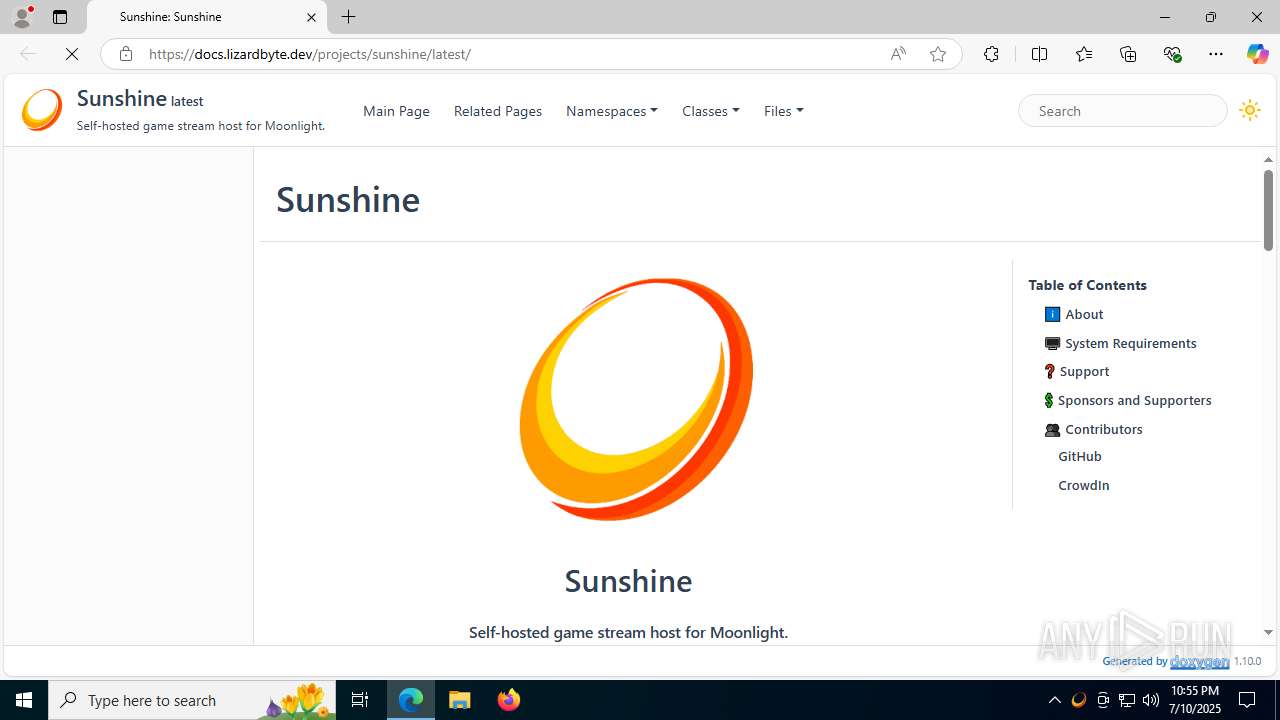Stop loading the page with X button
Viewport: 1280px width, 720px height.
pyautogui.click(x=72, y=54)
